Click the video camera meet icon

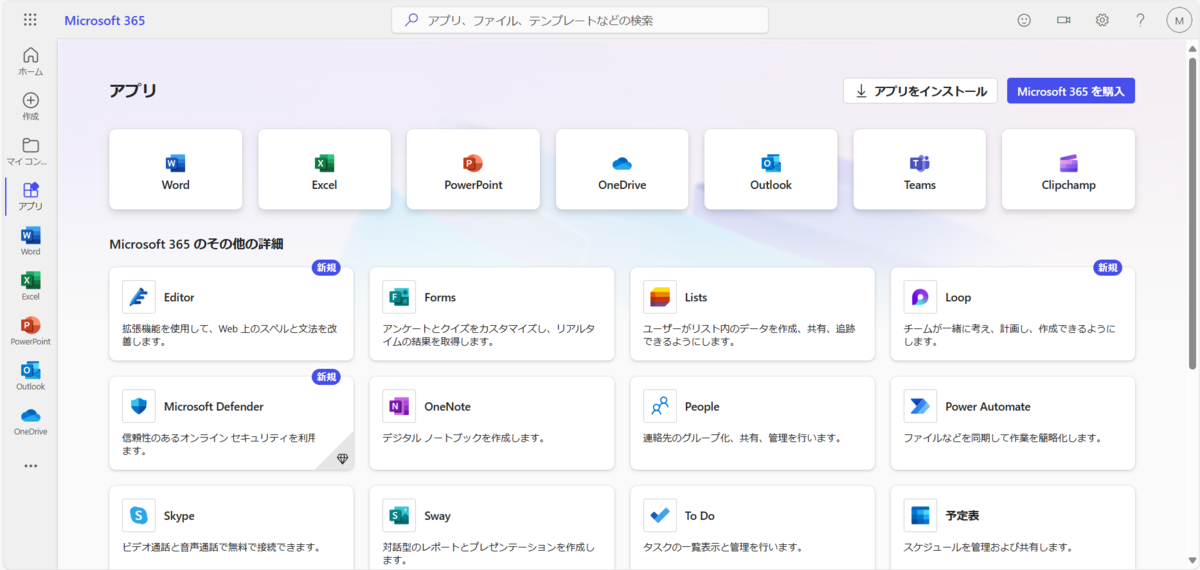(1063, 20)
